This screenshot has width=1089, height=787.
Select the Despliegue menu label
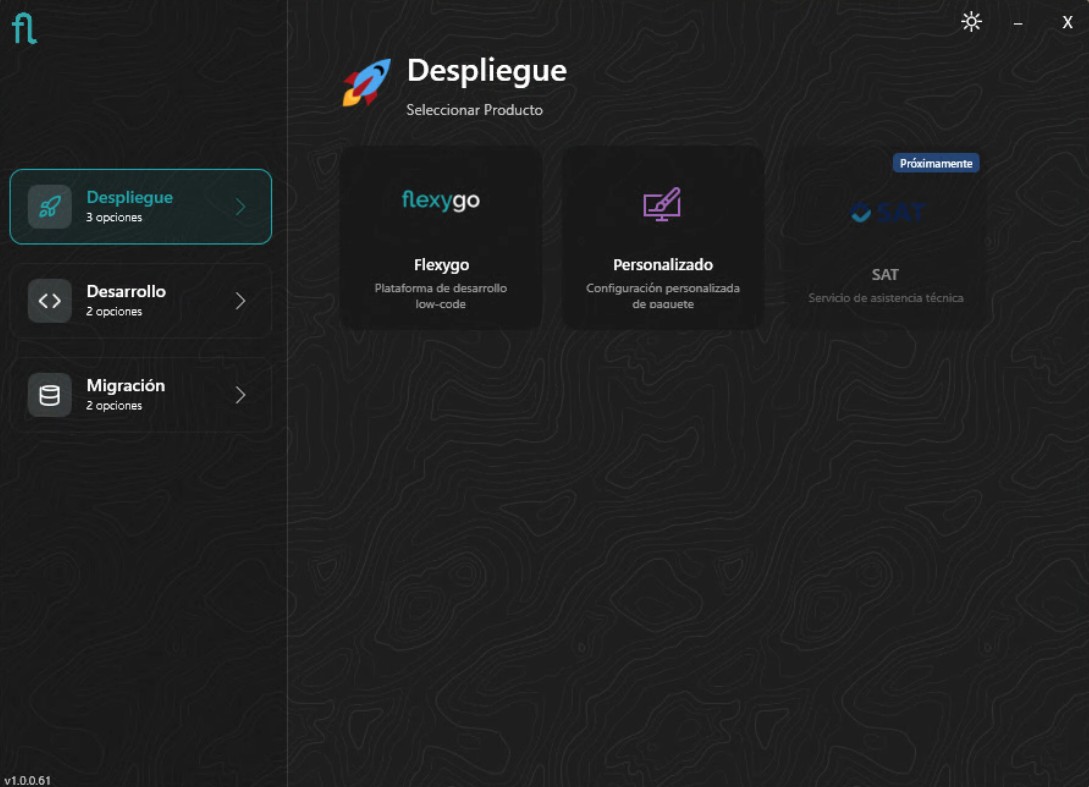pos(129,197)
